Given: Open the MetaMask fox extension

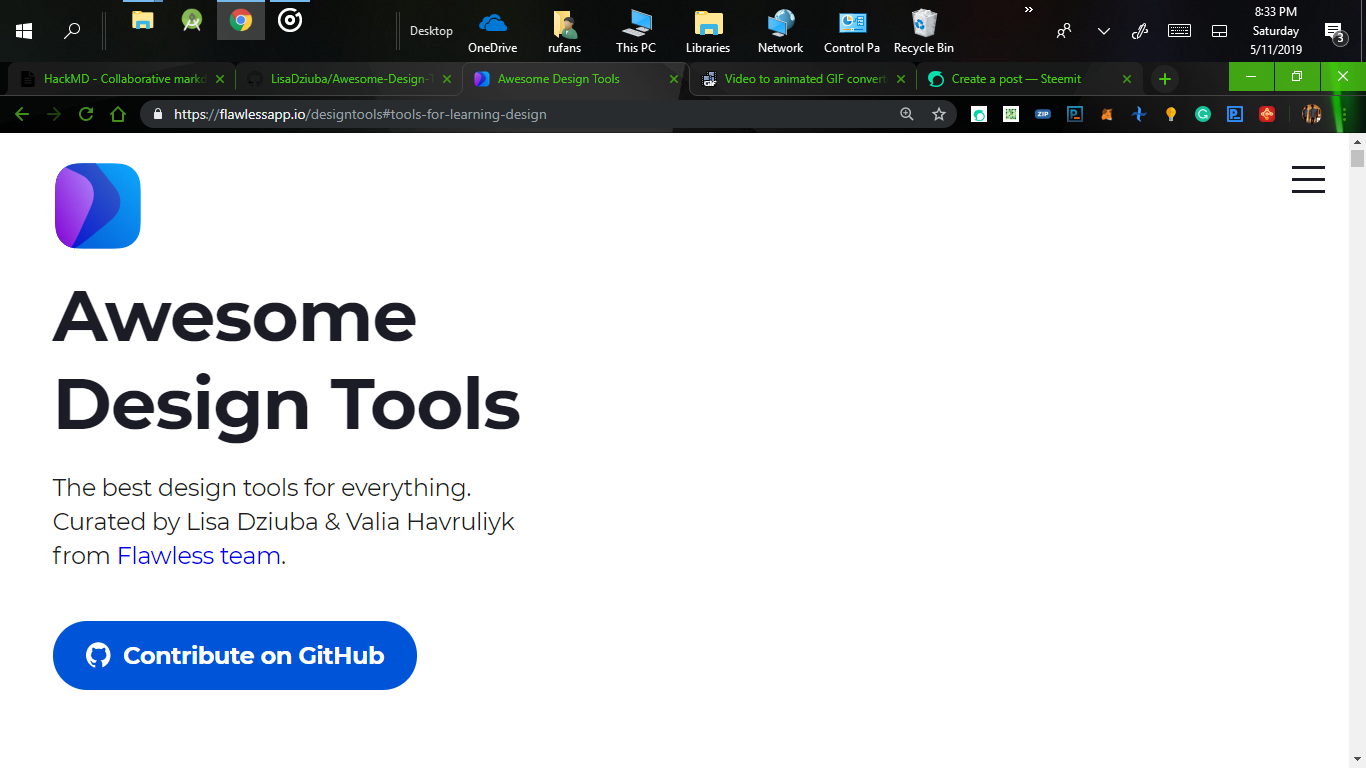Looking at the screenshot, I should click(1107, 114).
